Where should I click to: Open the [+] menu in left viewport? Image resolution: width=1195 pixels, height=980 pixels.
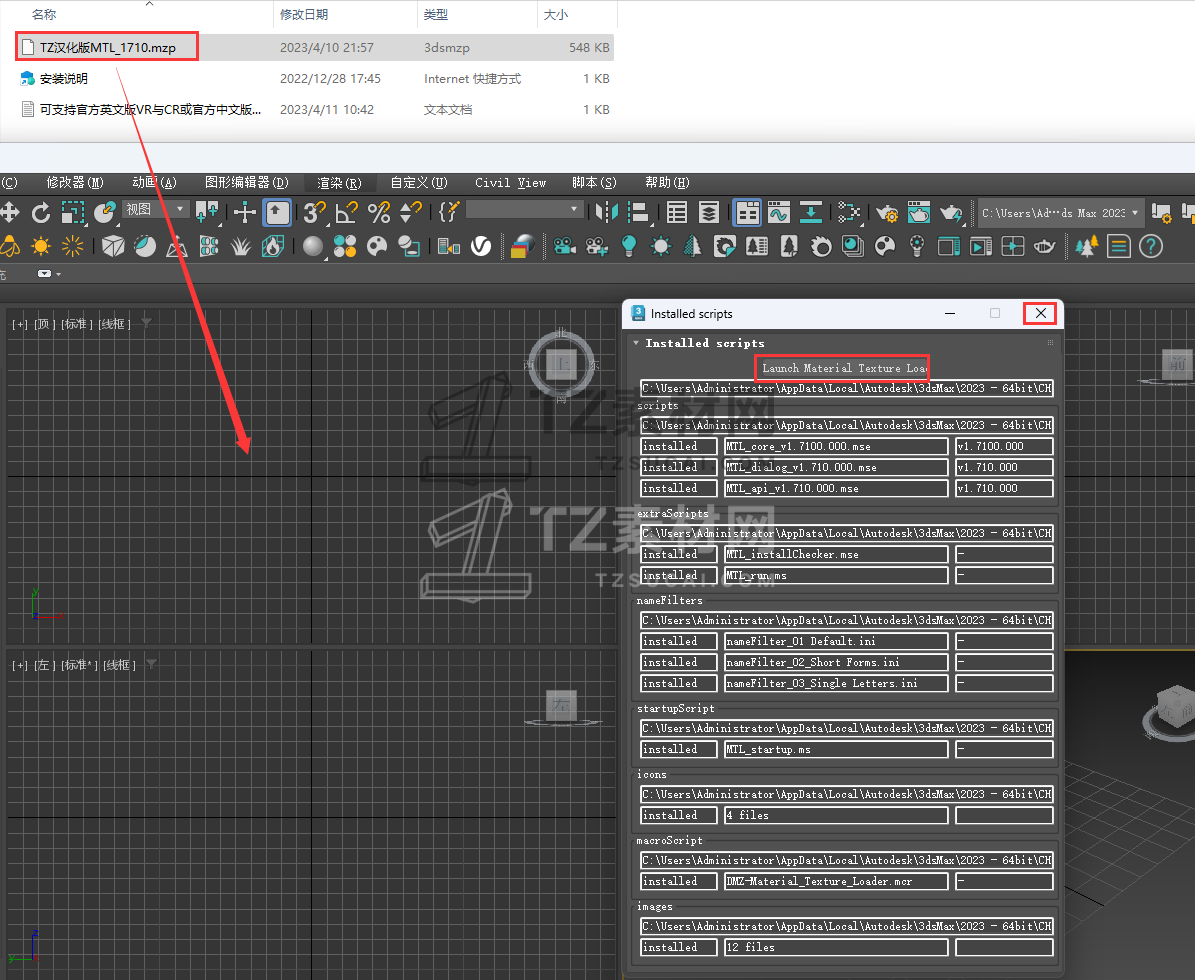coord(20,665)
